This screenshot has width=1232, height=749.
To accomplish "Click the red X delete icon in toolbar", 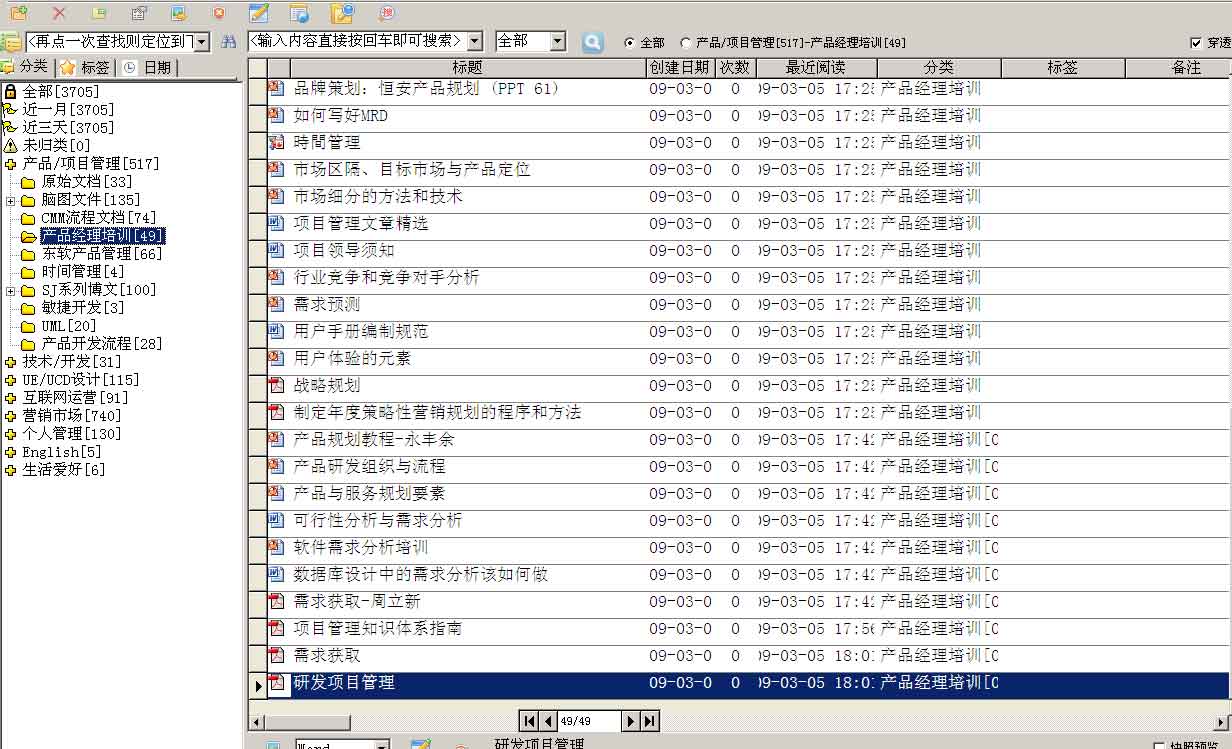I will tap(59, 13).
